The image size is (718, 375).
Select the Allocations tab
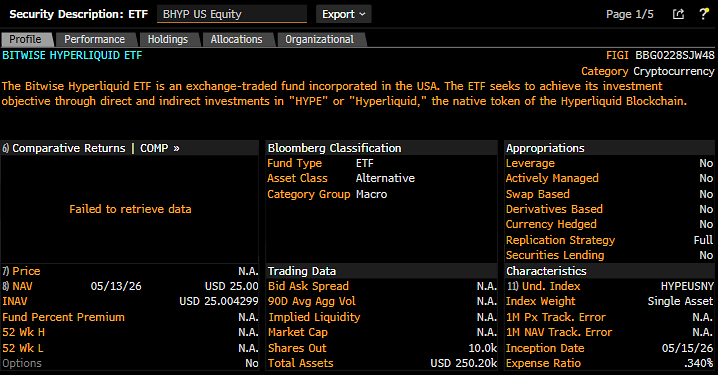point(236,39)
